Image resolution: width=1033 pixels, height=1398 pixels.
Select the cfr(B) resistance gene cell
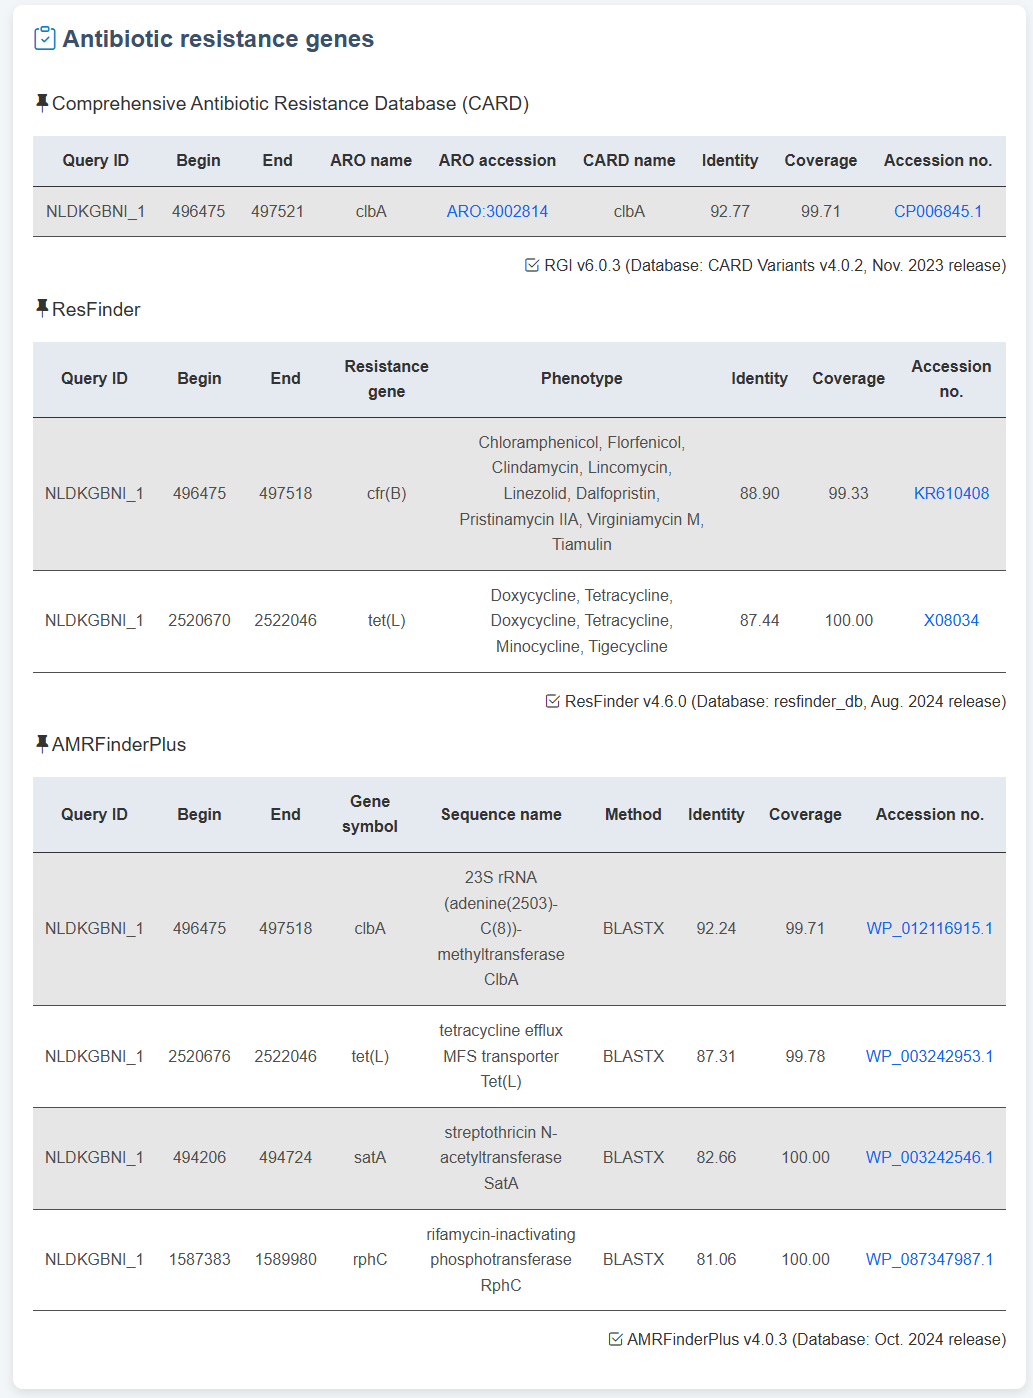point(386,493)
